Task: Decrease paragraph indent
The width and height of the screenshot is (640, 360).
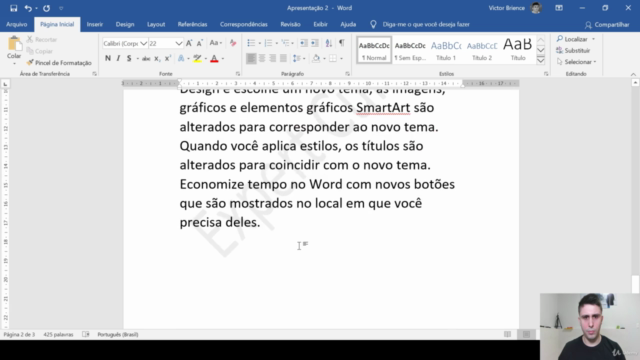Action: pos(304,43)
